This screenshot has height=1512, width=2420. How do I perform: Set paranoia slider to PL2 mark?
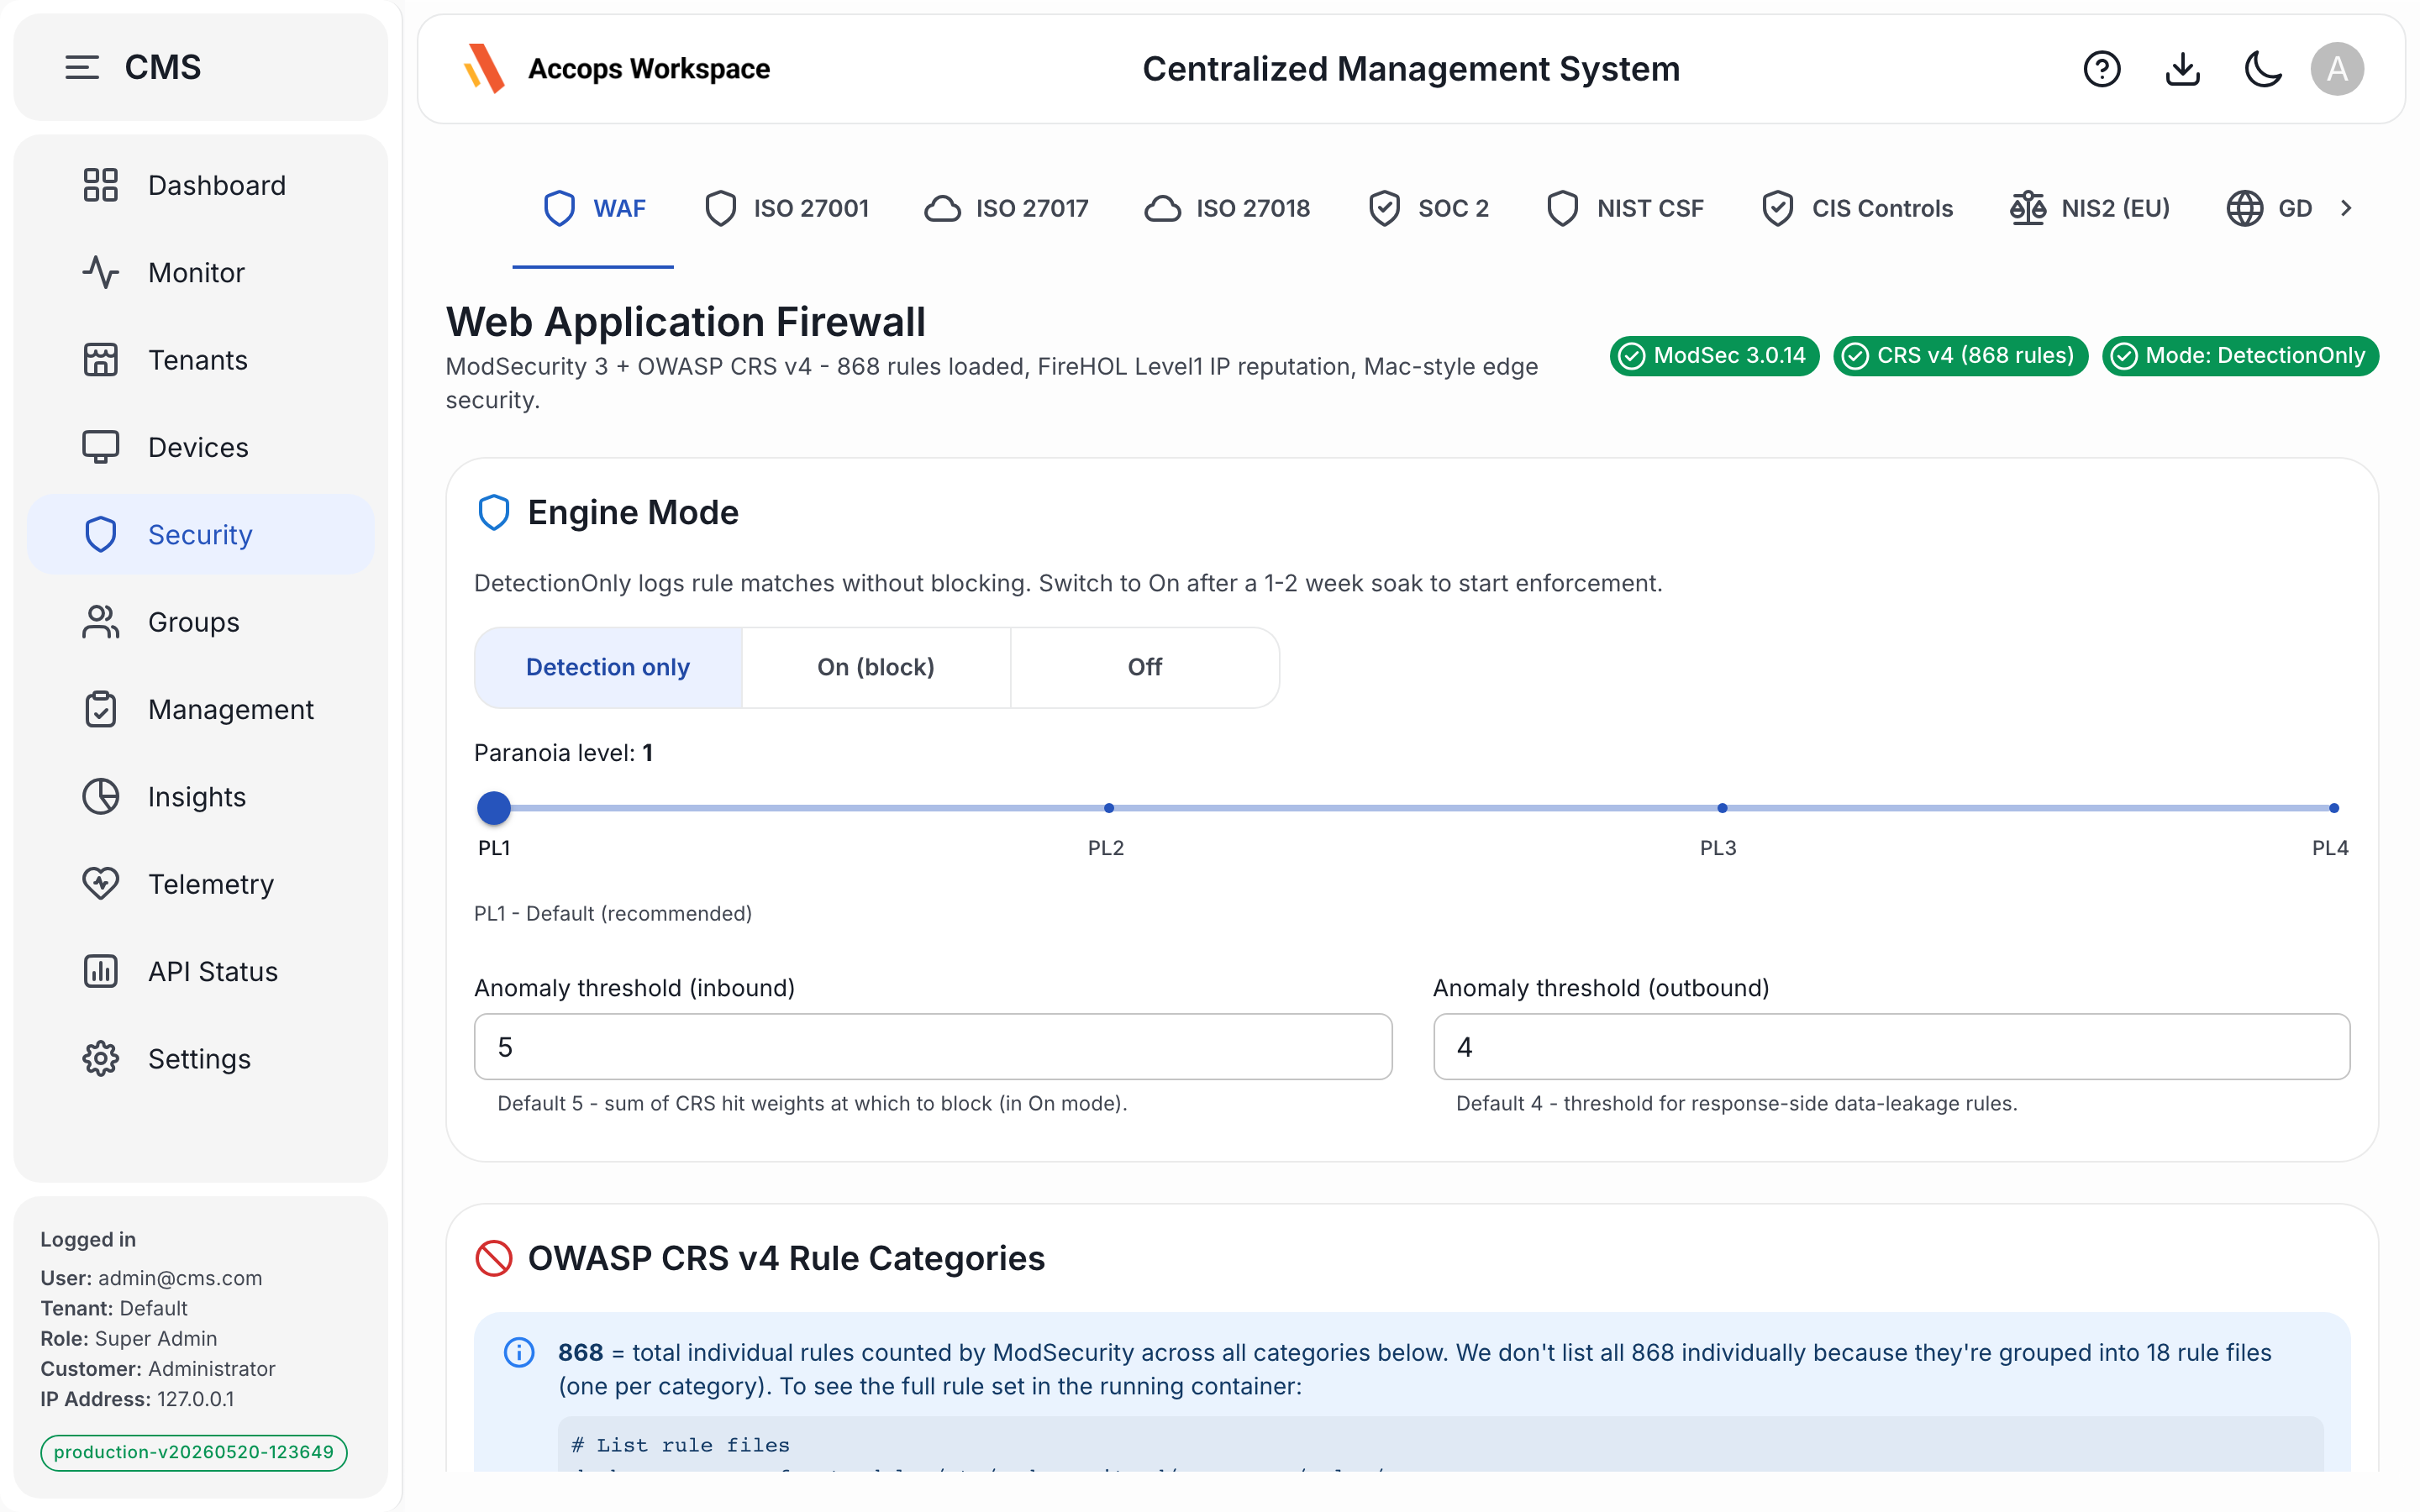coord(1108,807)
